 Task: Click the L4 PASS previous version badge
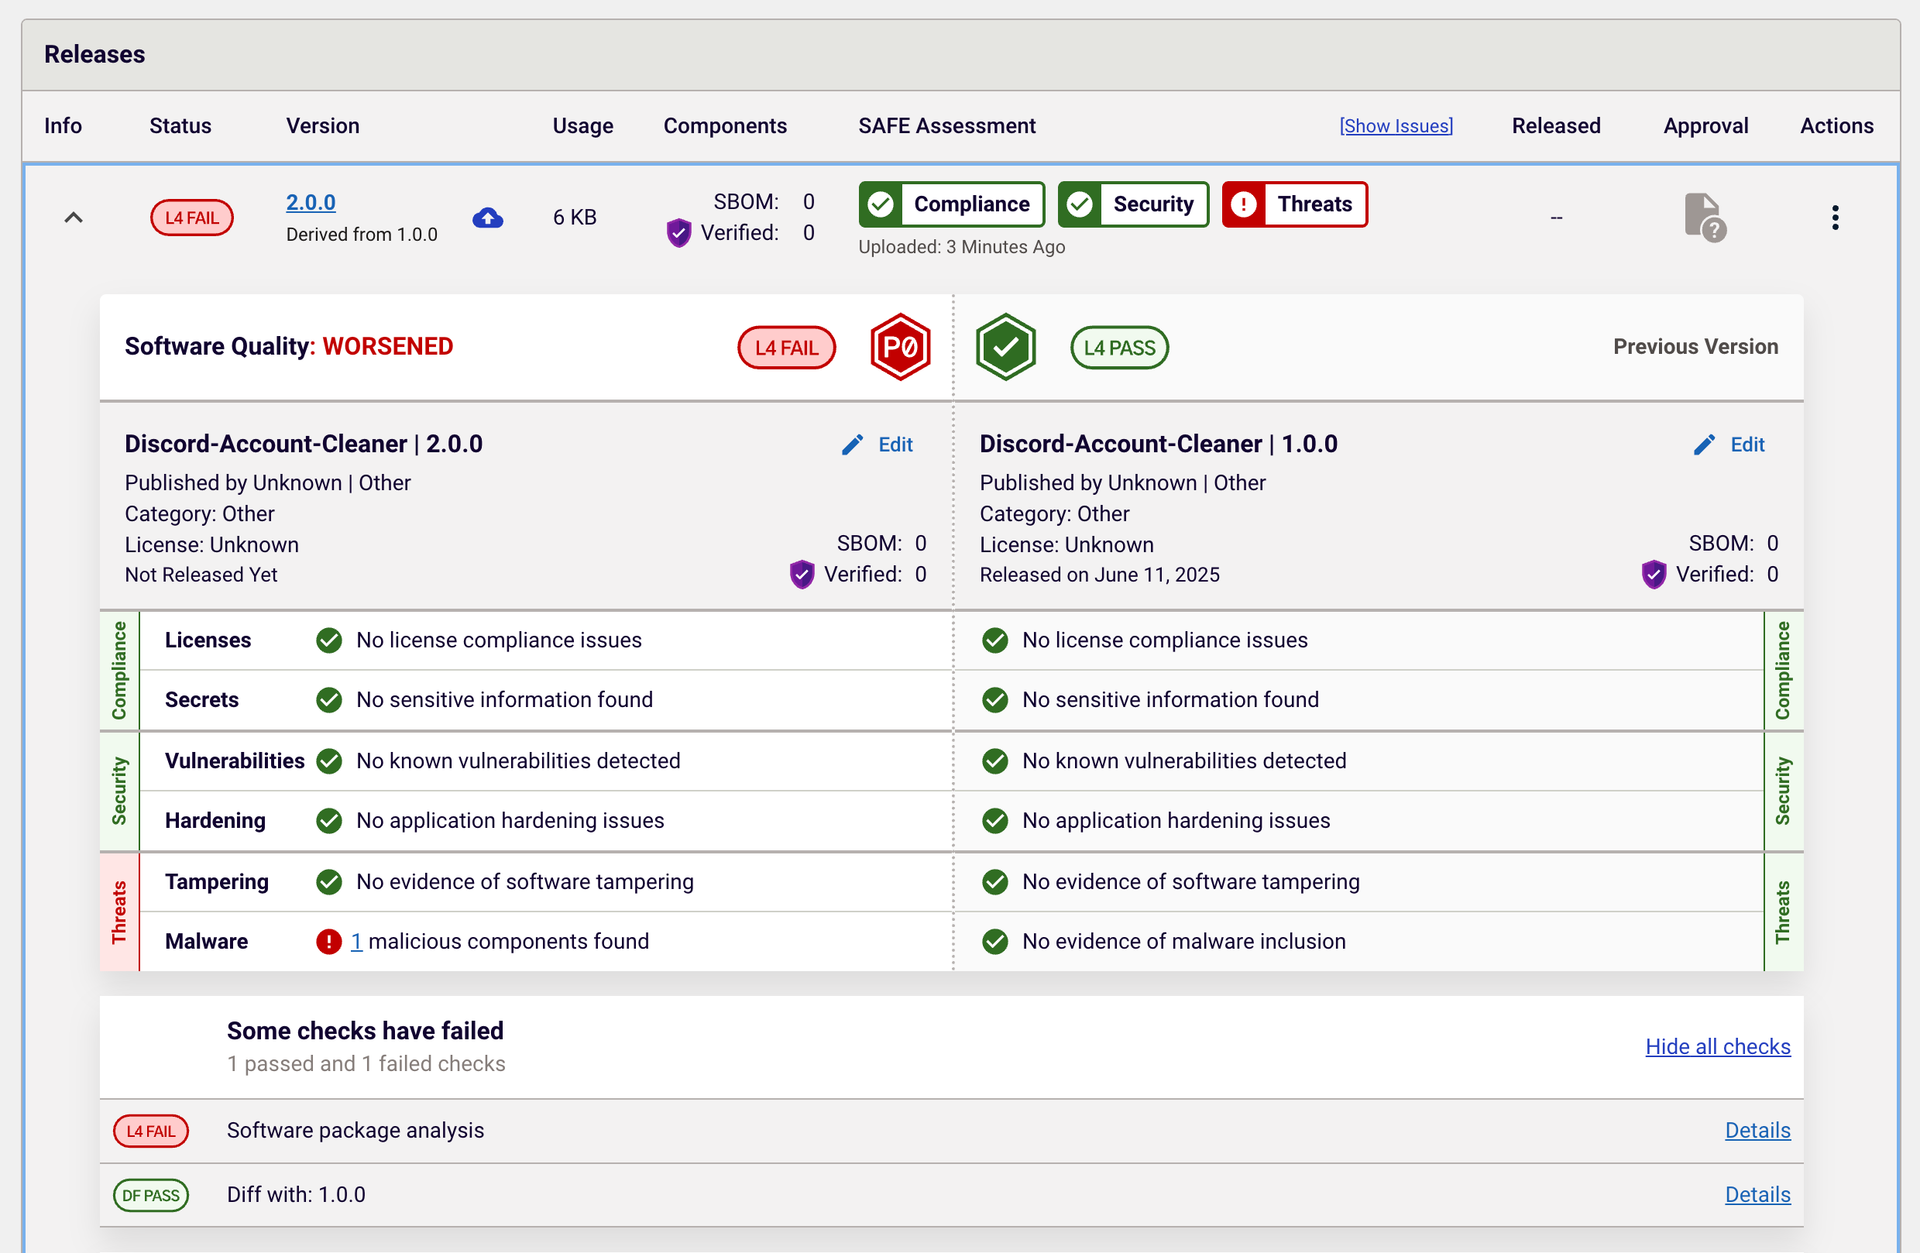pyautogui.click(x=1119, y=348)
